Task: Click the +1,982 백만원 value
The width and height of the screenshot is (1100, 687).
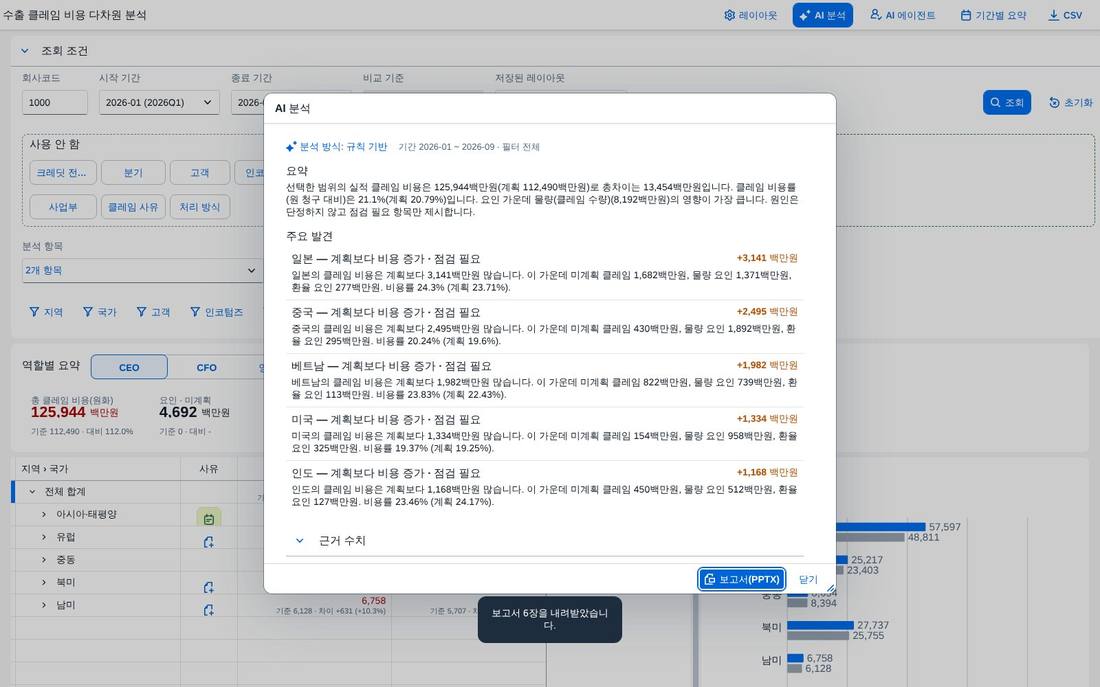Action: pyautogui.click(x=767, y=365)
